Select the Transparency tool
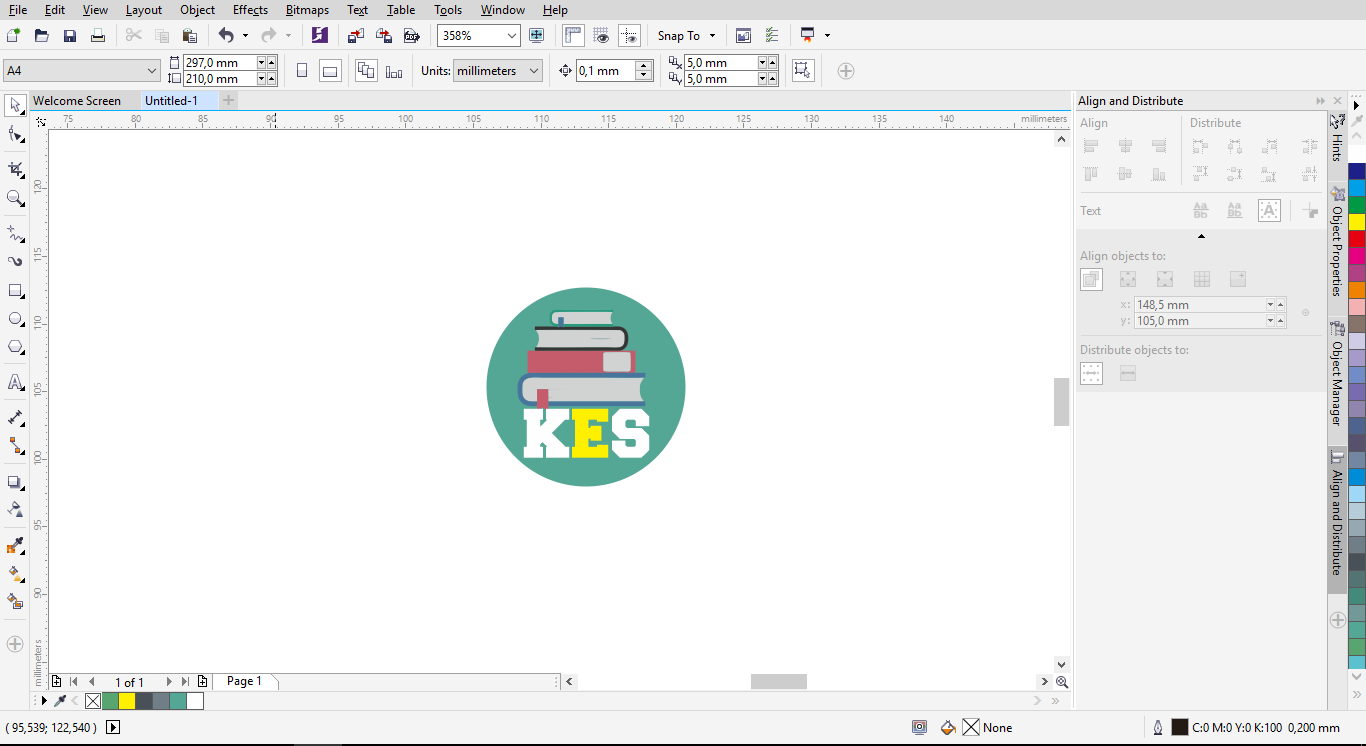 (x=15, y=509)
